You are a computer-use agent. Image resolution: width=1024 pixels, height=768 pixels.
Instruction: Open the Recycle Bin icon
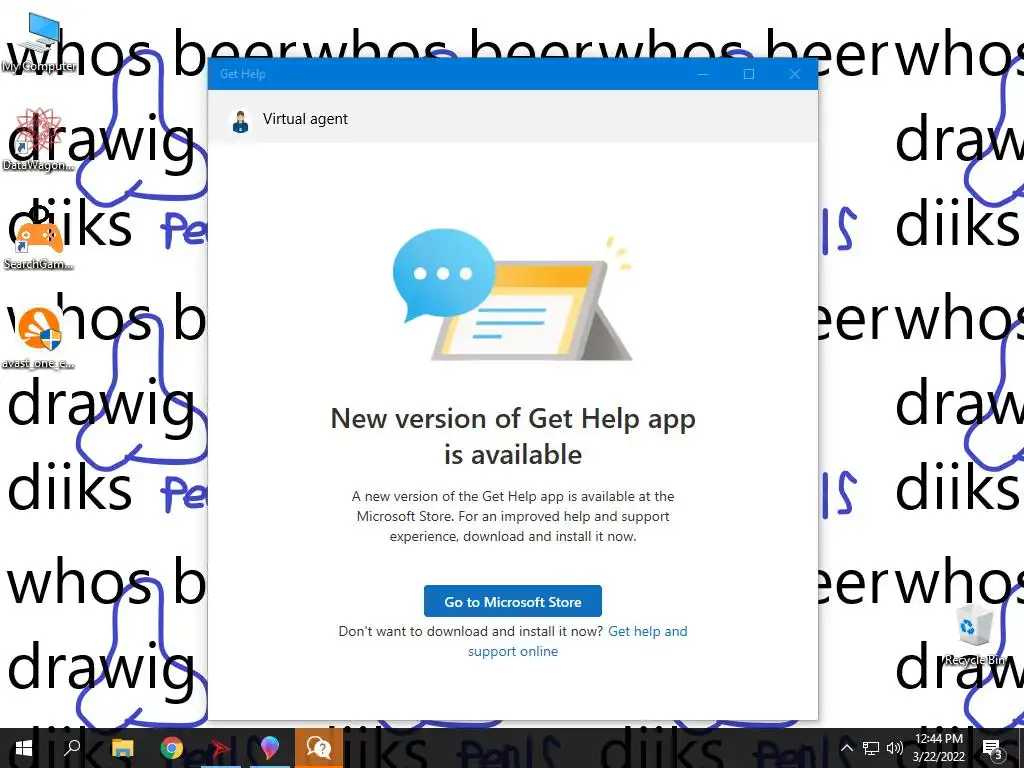pyautogui.click(x=974, y=635)
